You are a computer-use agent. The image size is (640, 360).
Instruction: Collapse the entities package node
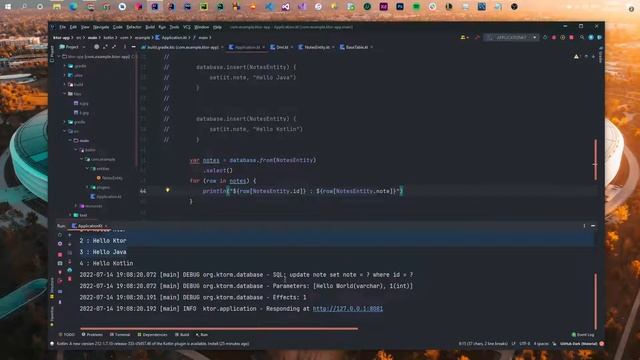tap(87, 169)
